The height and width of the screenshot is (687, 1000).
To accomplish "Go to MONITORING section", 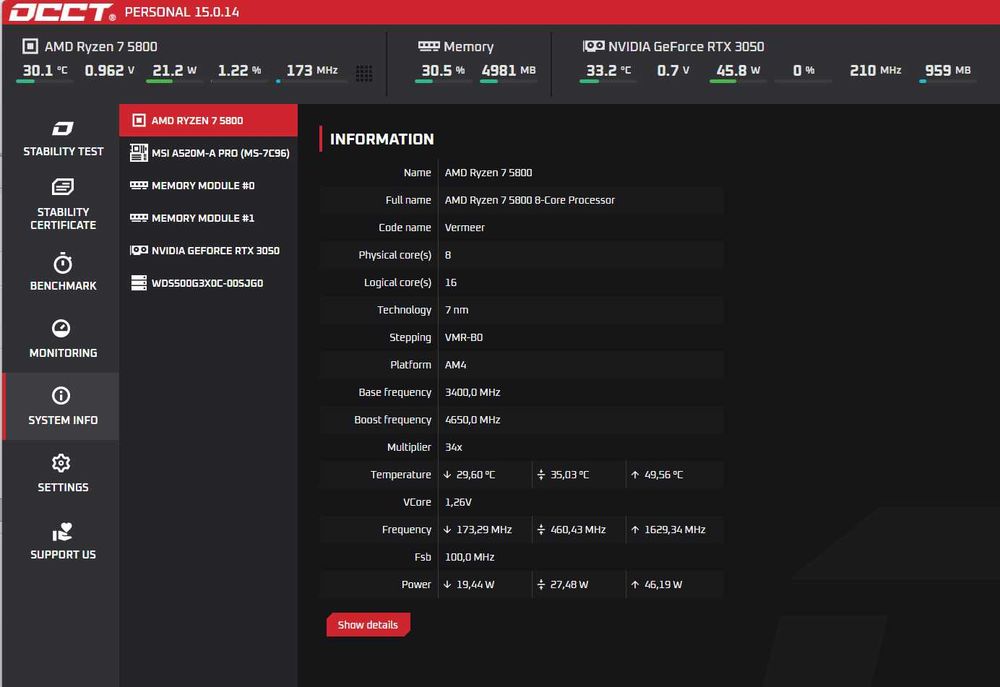I will [x=61, y=338].
